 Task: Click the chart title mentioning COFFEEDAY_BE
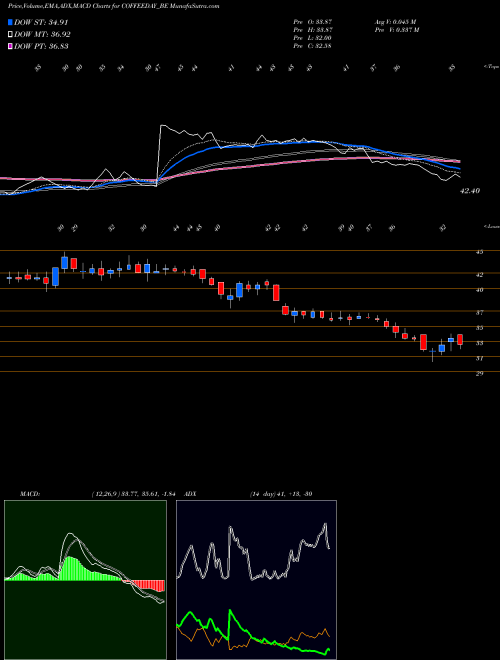pyautogui.click(x=114, y=6)
